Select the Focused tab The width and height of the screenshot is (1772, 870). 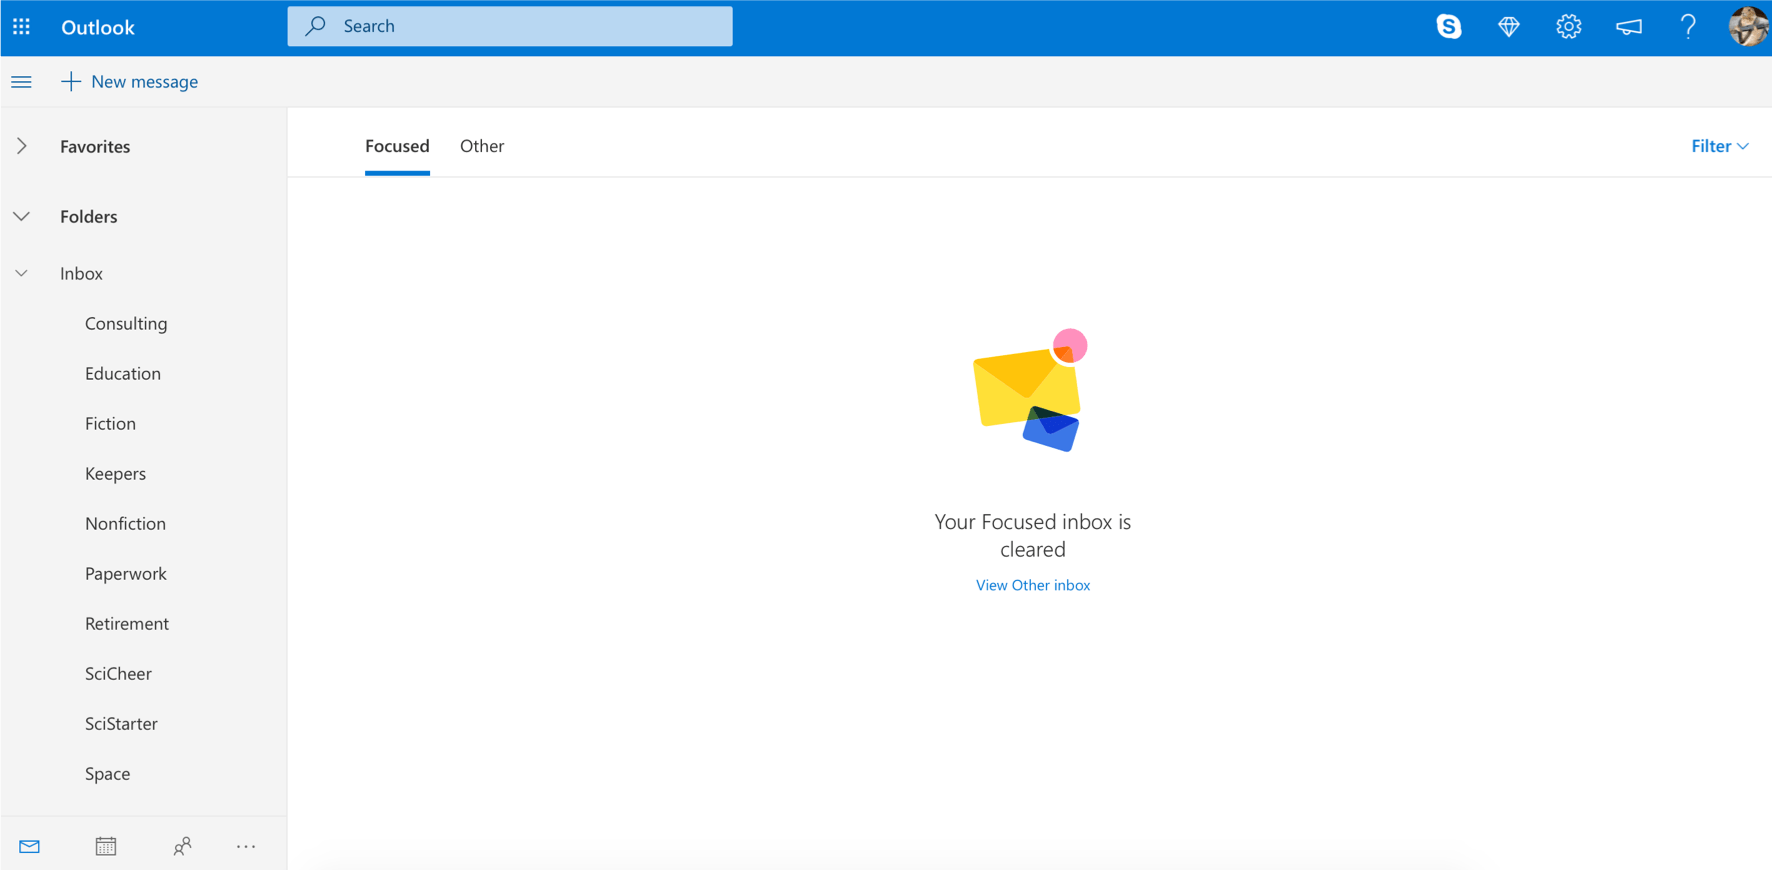coord(397,146)
